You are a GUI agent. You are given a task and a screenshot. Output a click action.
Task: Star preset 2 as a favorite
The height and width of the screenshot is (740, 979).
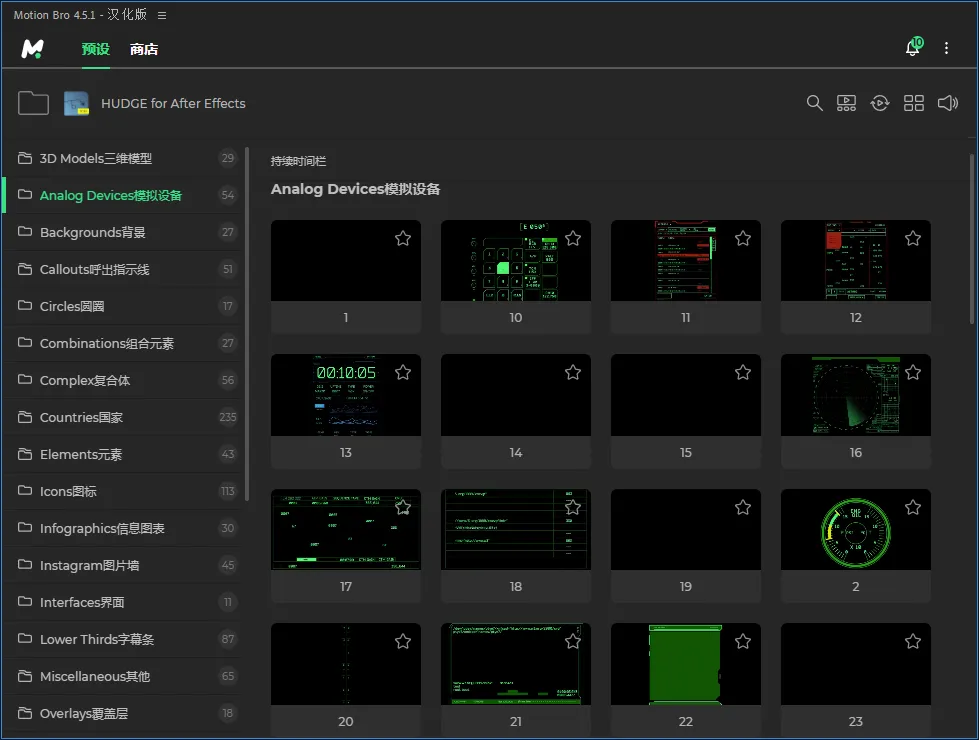pyautogui.click(x=913, y=507)
